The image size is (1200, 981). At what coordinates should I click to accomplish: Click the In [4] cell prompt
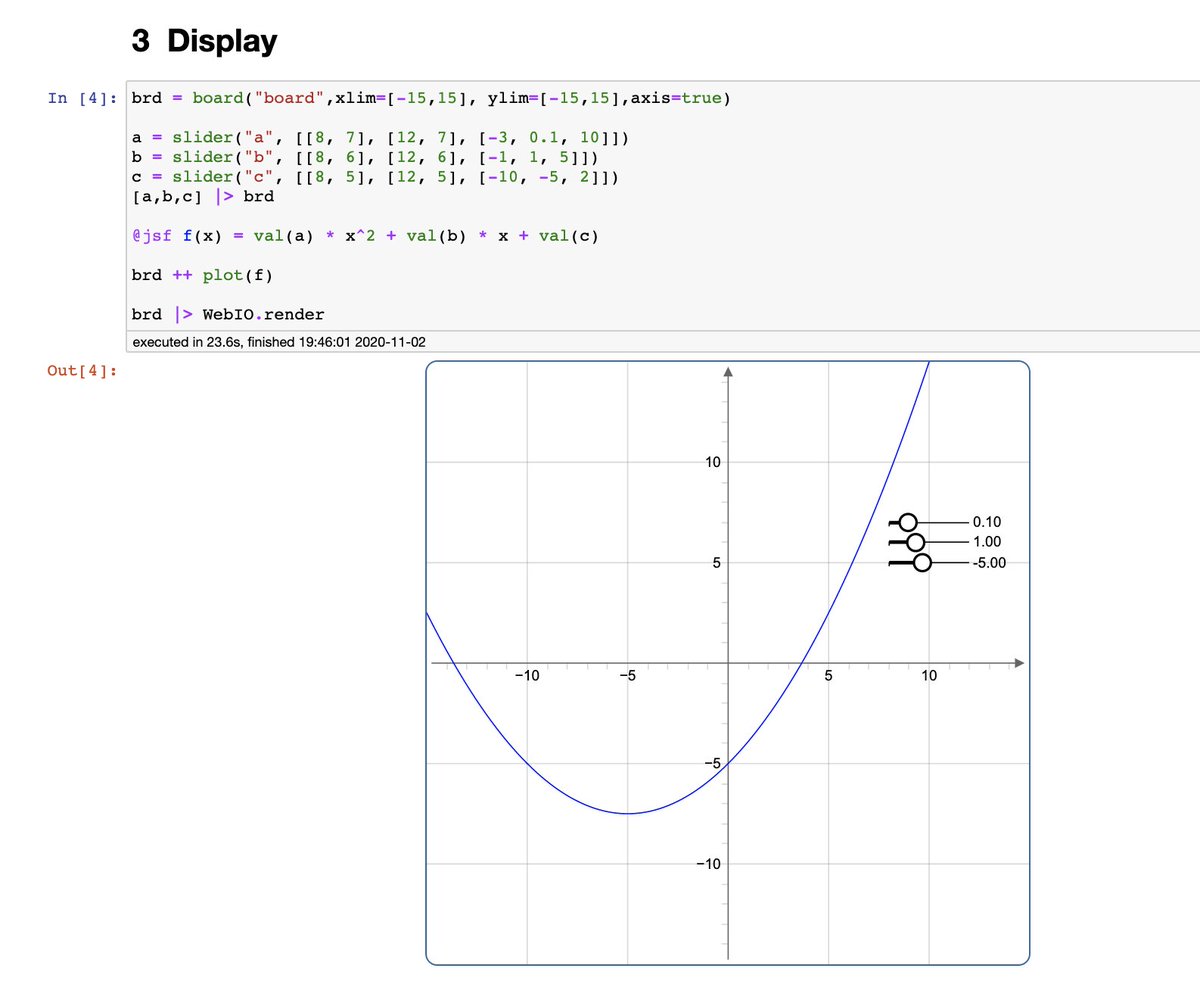pyautogui.click(x=82, y=98)
